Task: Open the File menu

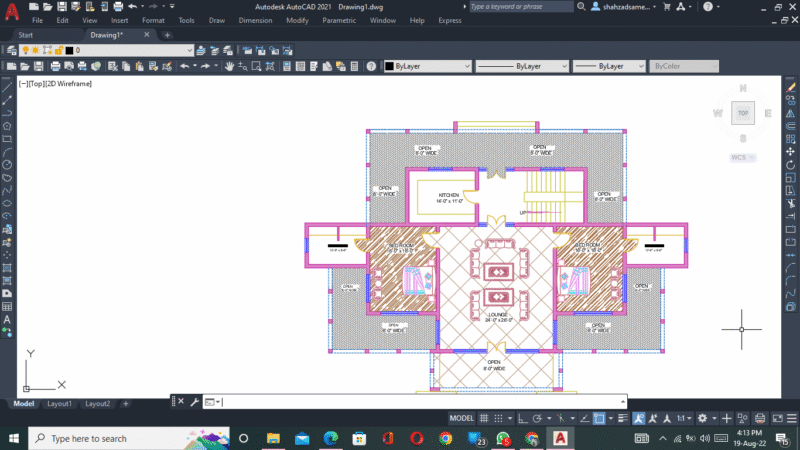Action: (x=37, y=20)
